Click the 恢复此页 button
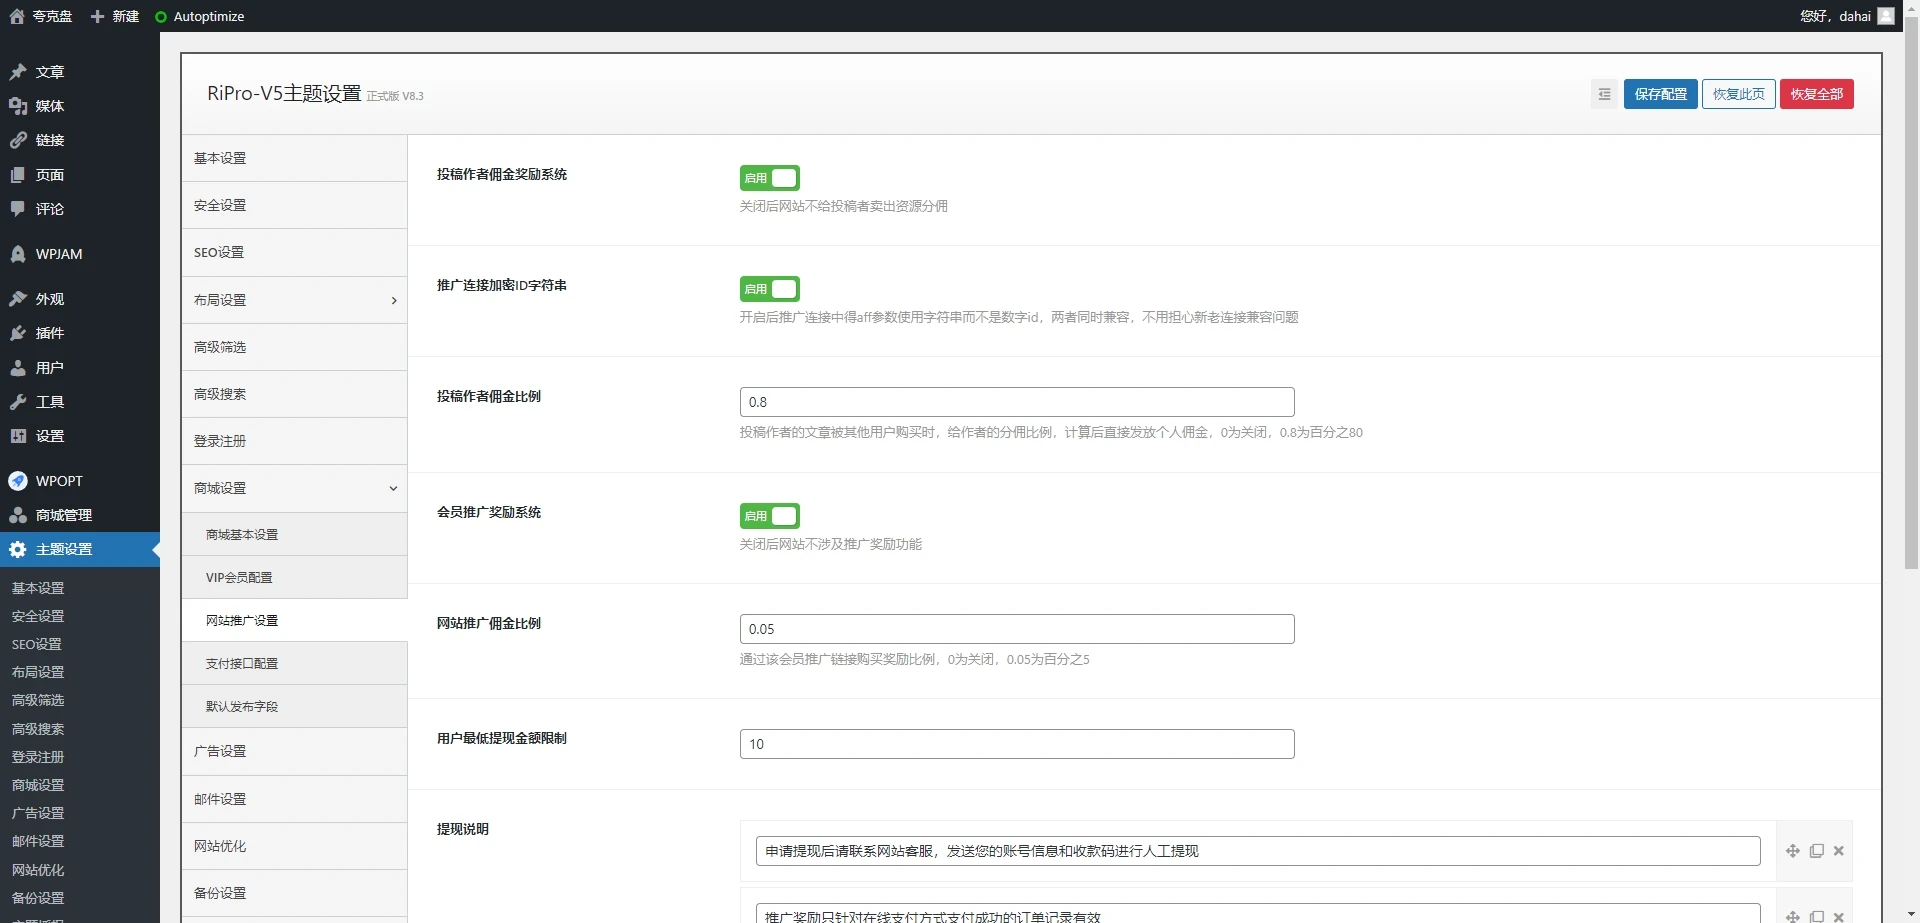The width and height of the screenshot is (1920, 923). tap(1738, 94)
